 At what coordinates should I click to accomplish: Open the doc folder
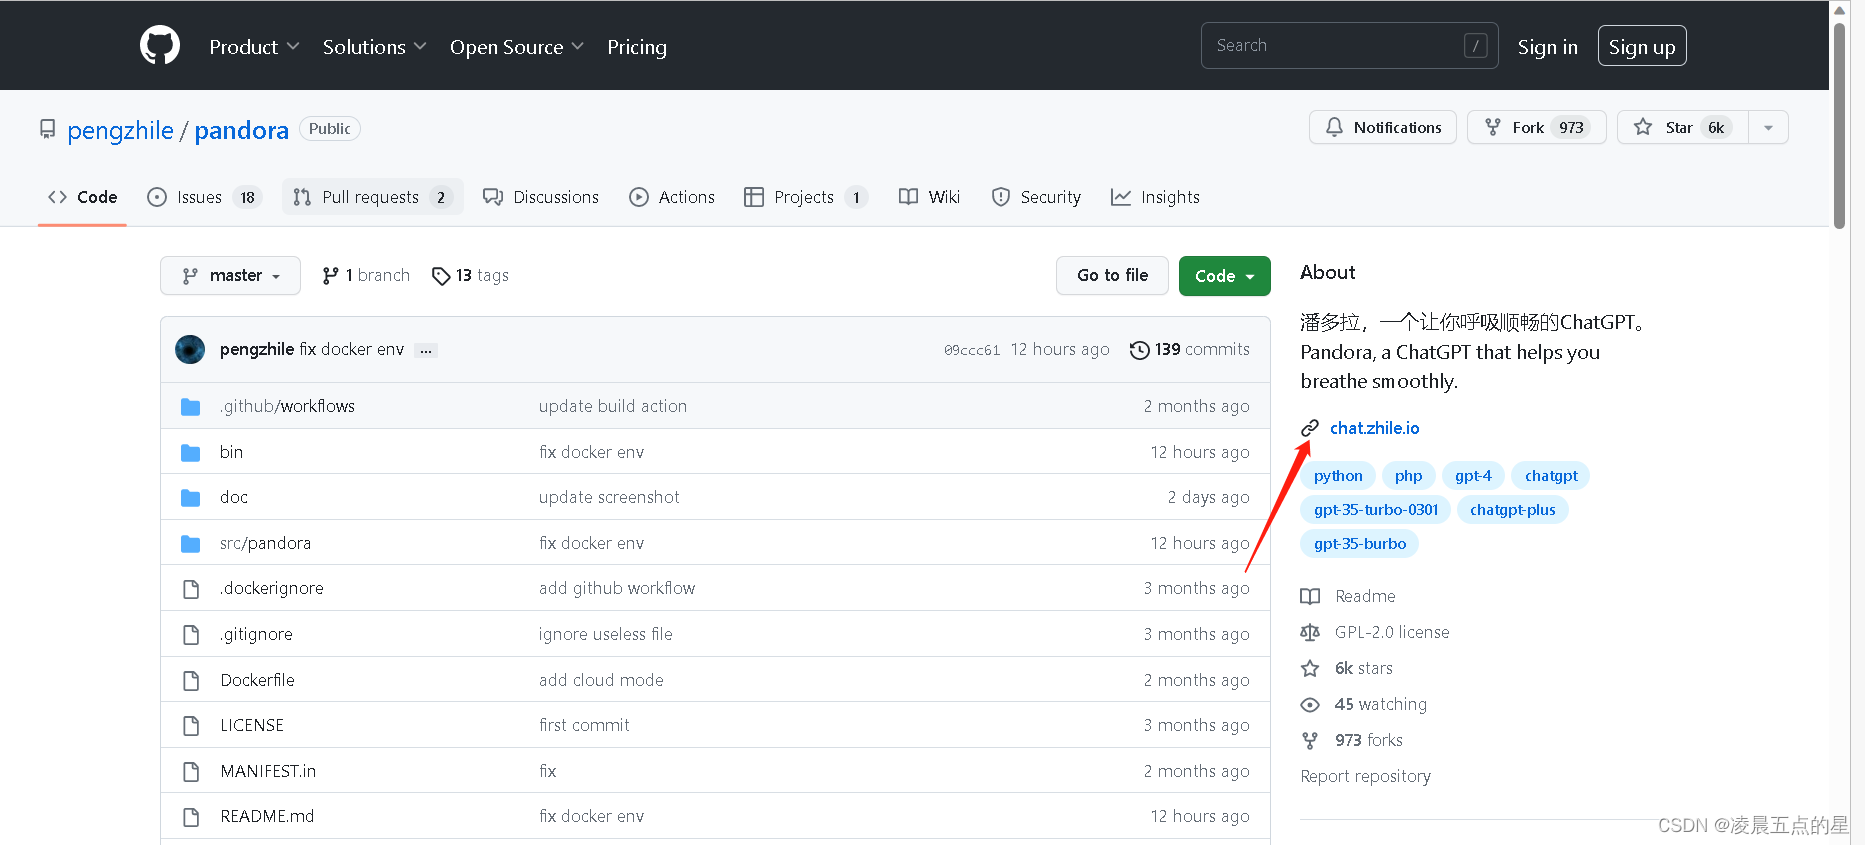[x=234, y=497]
